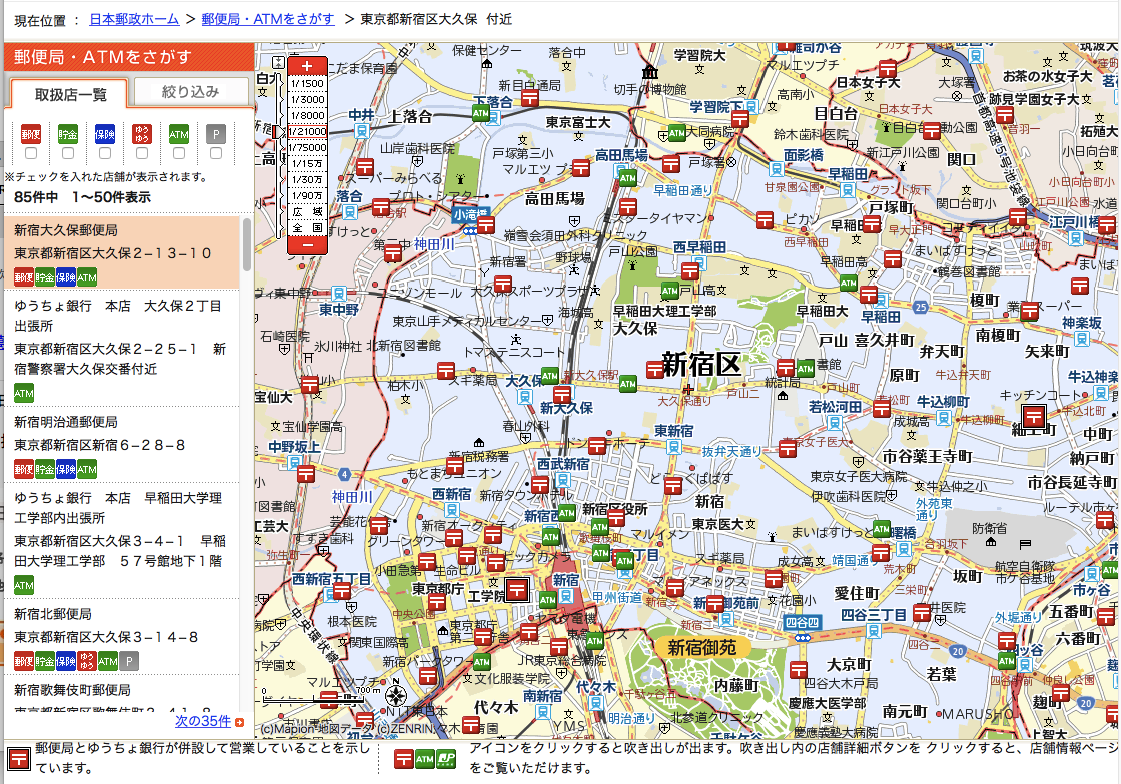Check the 保険 filter checkbox
The height and width of the screenshot is (784, 1121).
[105, 153]
